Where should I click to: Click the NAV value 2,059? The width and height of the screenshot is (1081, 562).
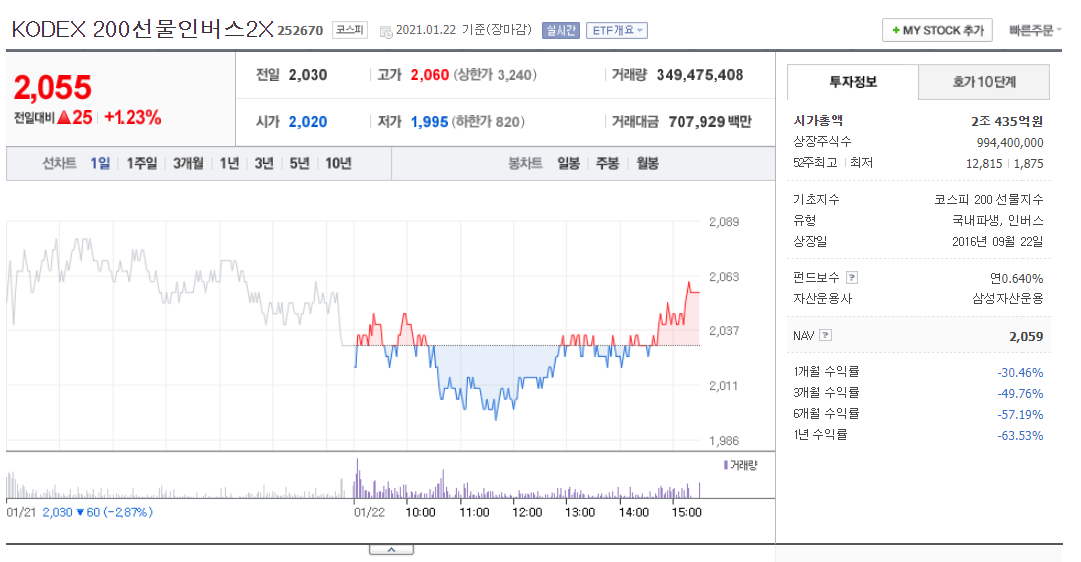tap(1026, 337)
